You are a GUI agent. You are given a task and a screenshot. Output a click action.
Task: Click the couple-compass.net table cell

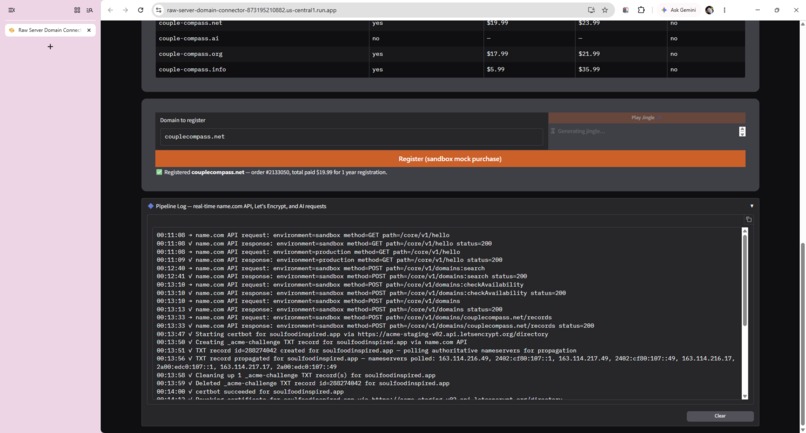[x=262, y=23]
